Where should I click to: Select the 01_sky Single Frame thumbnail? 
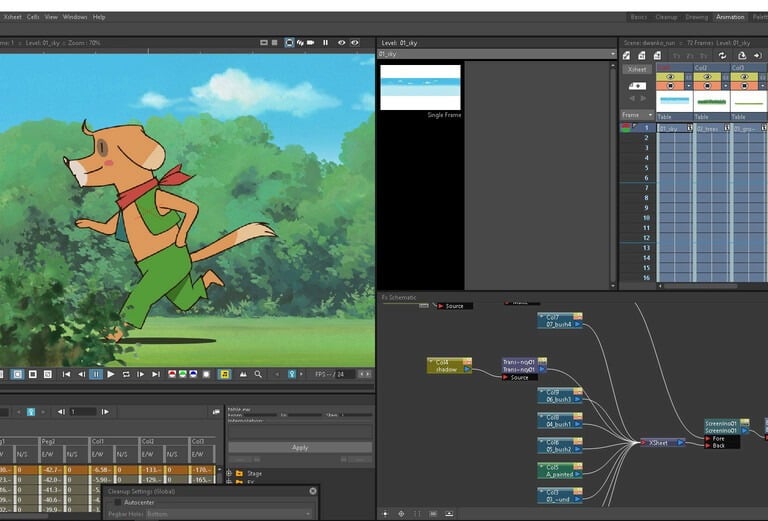(x=420, y=87)
